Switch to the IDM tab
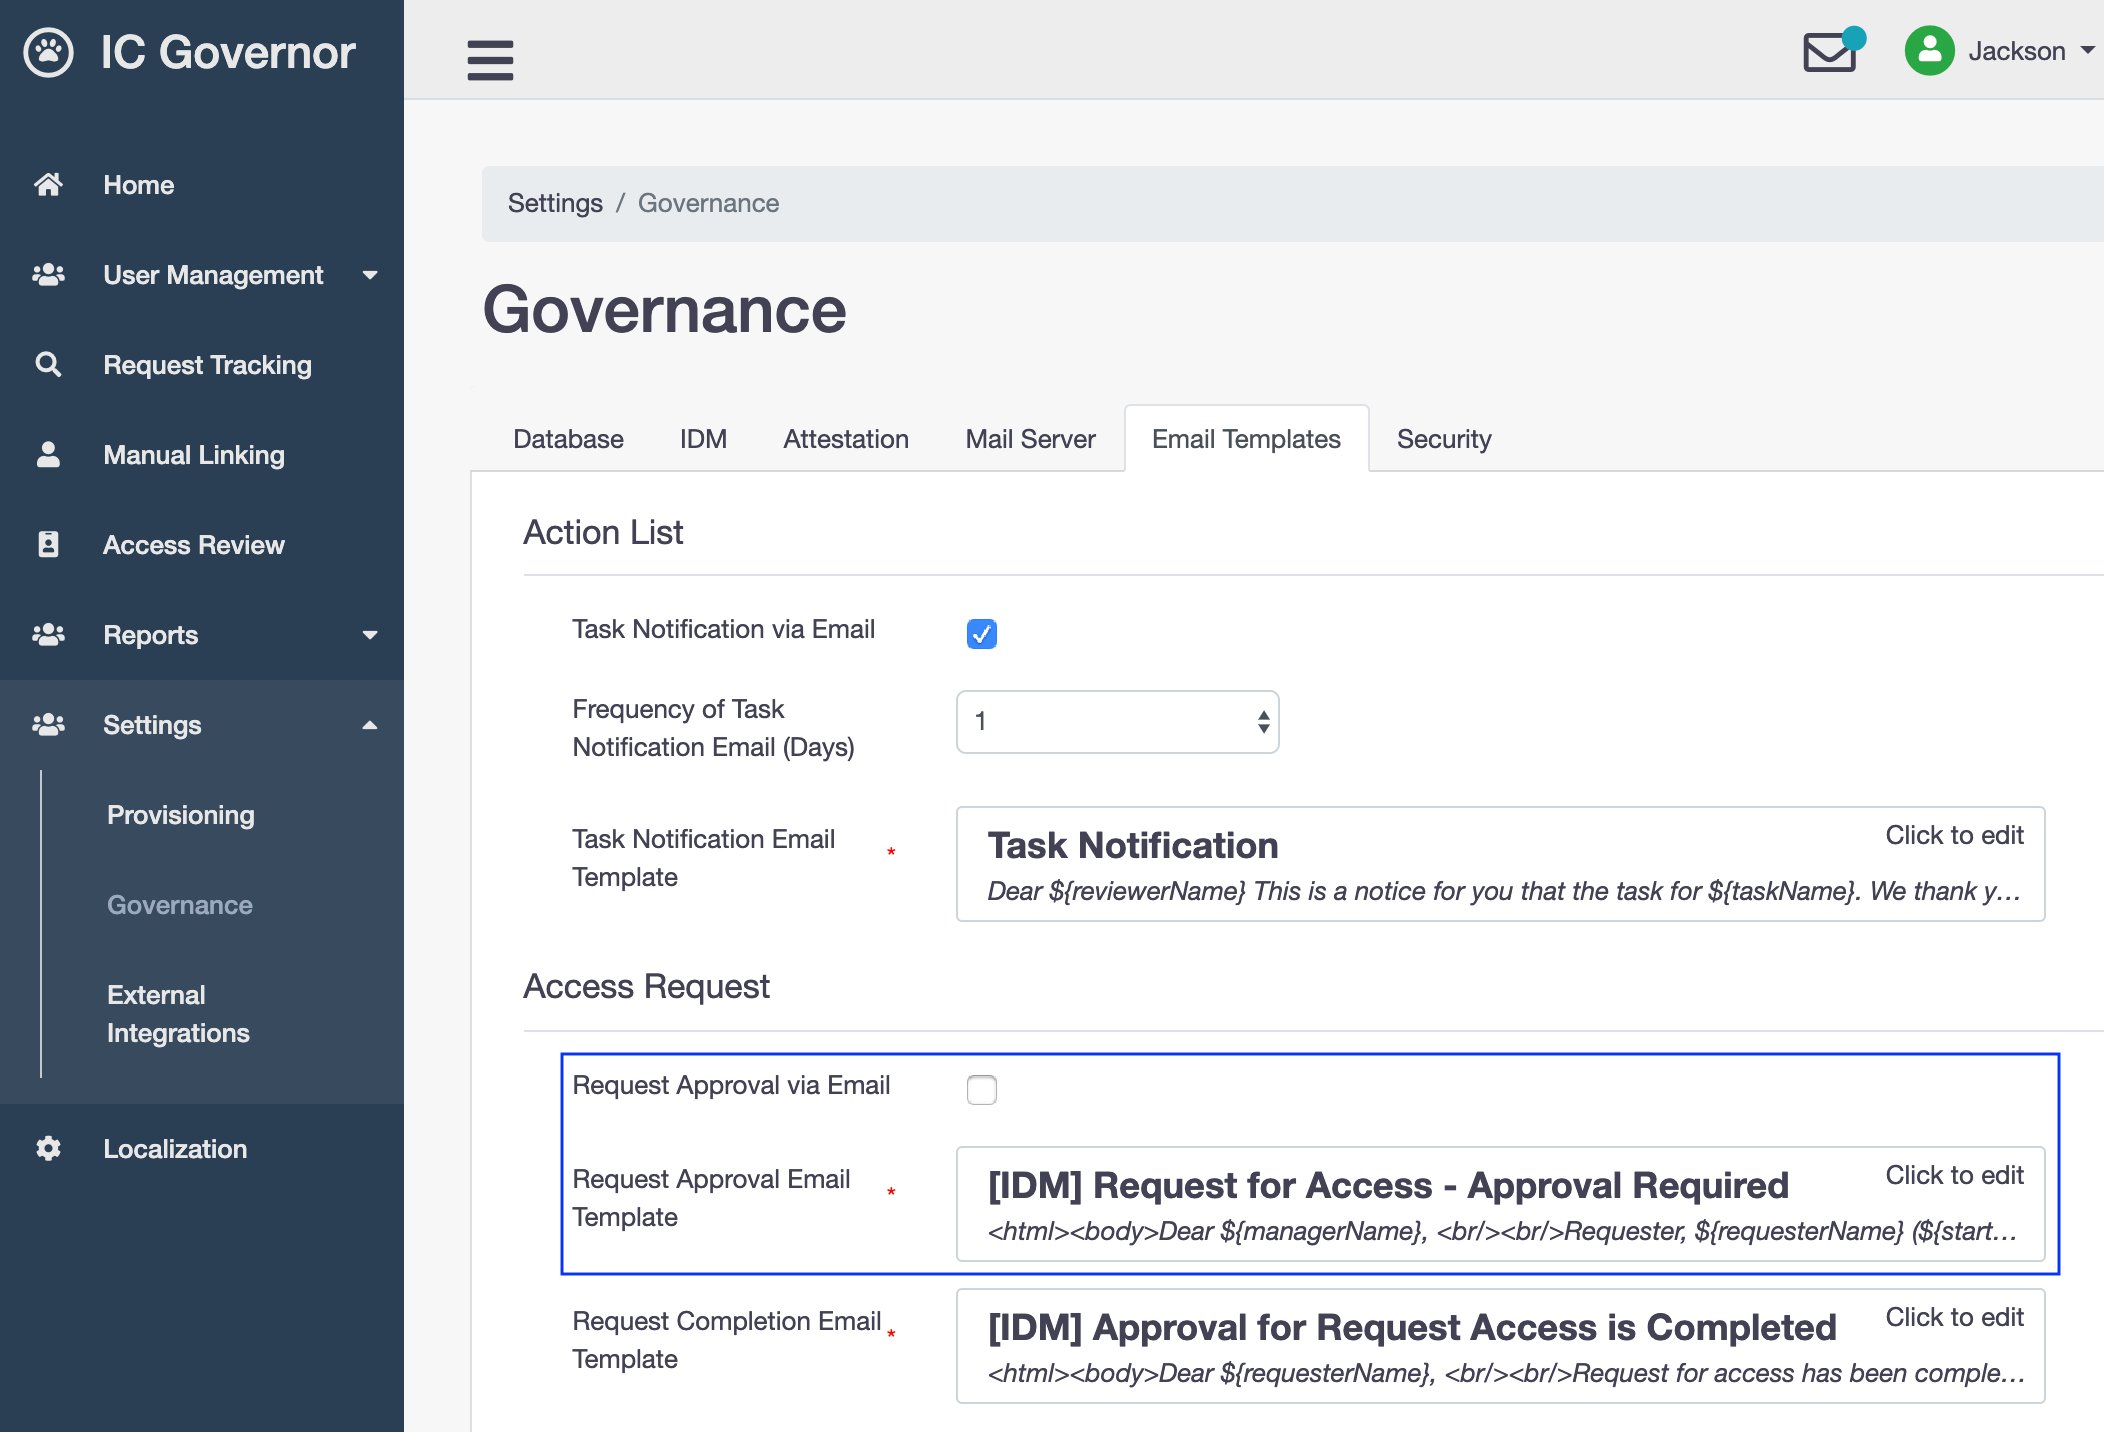This screenshot has height=1432, width=2104. point(703,439)
